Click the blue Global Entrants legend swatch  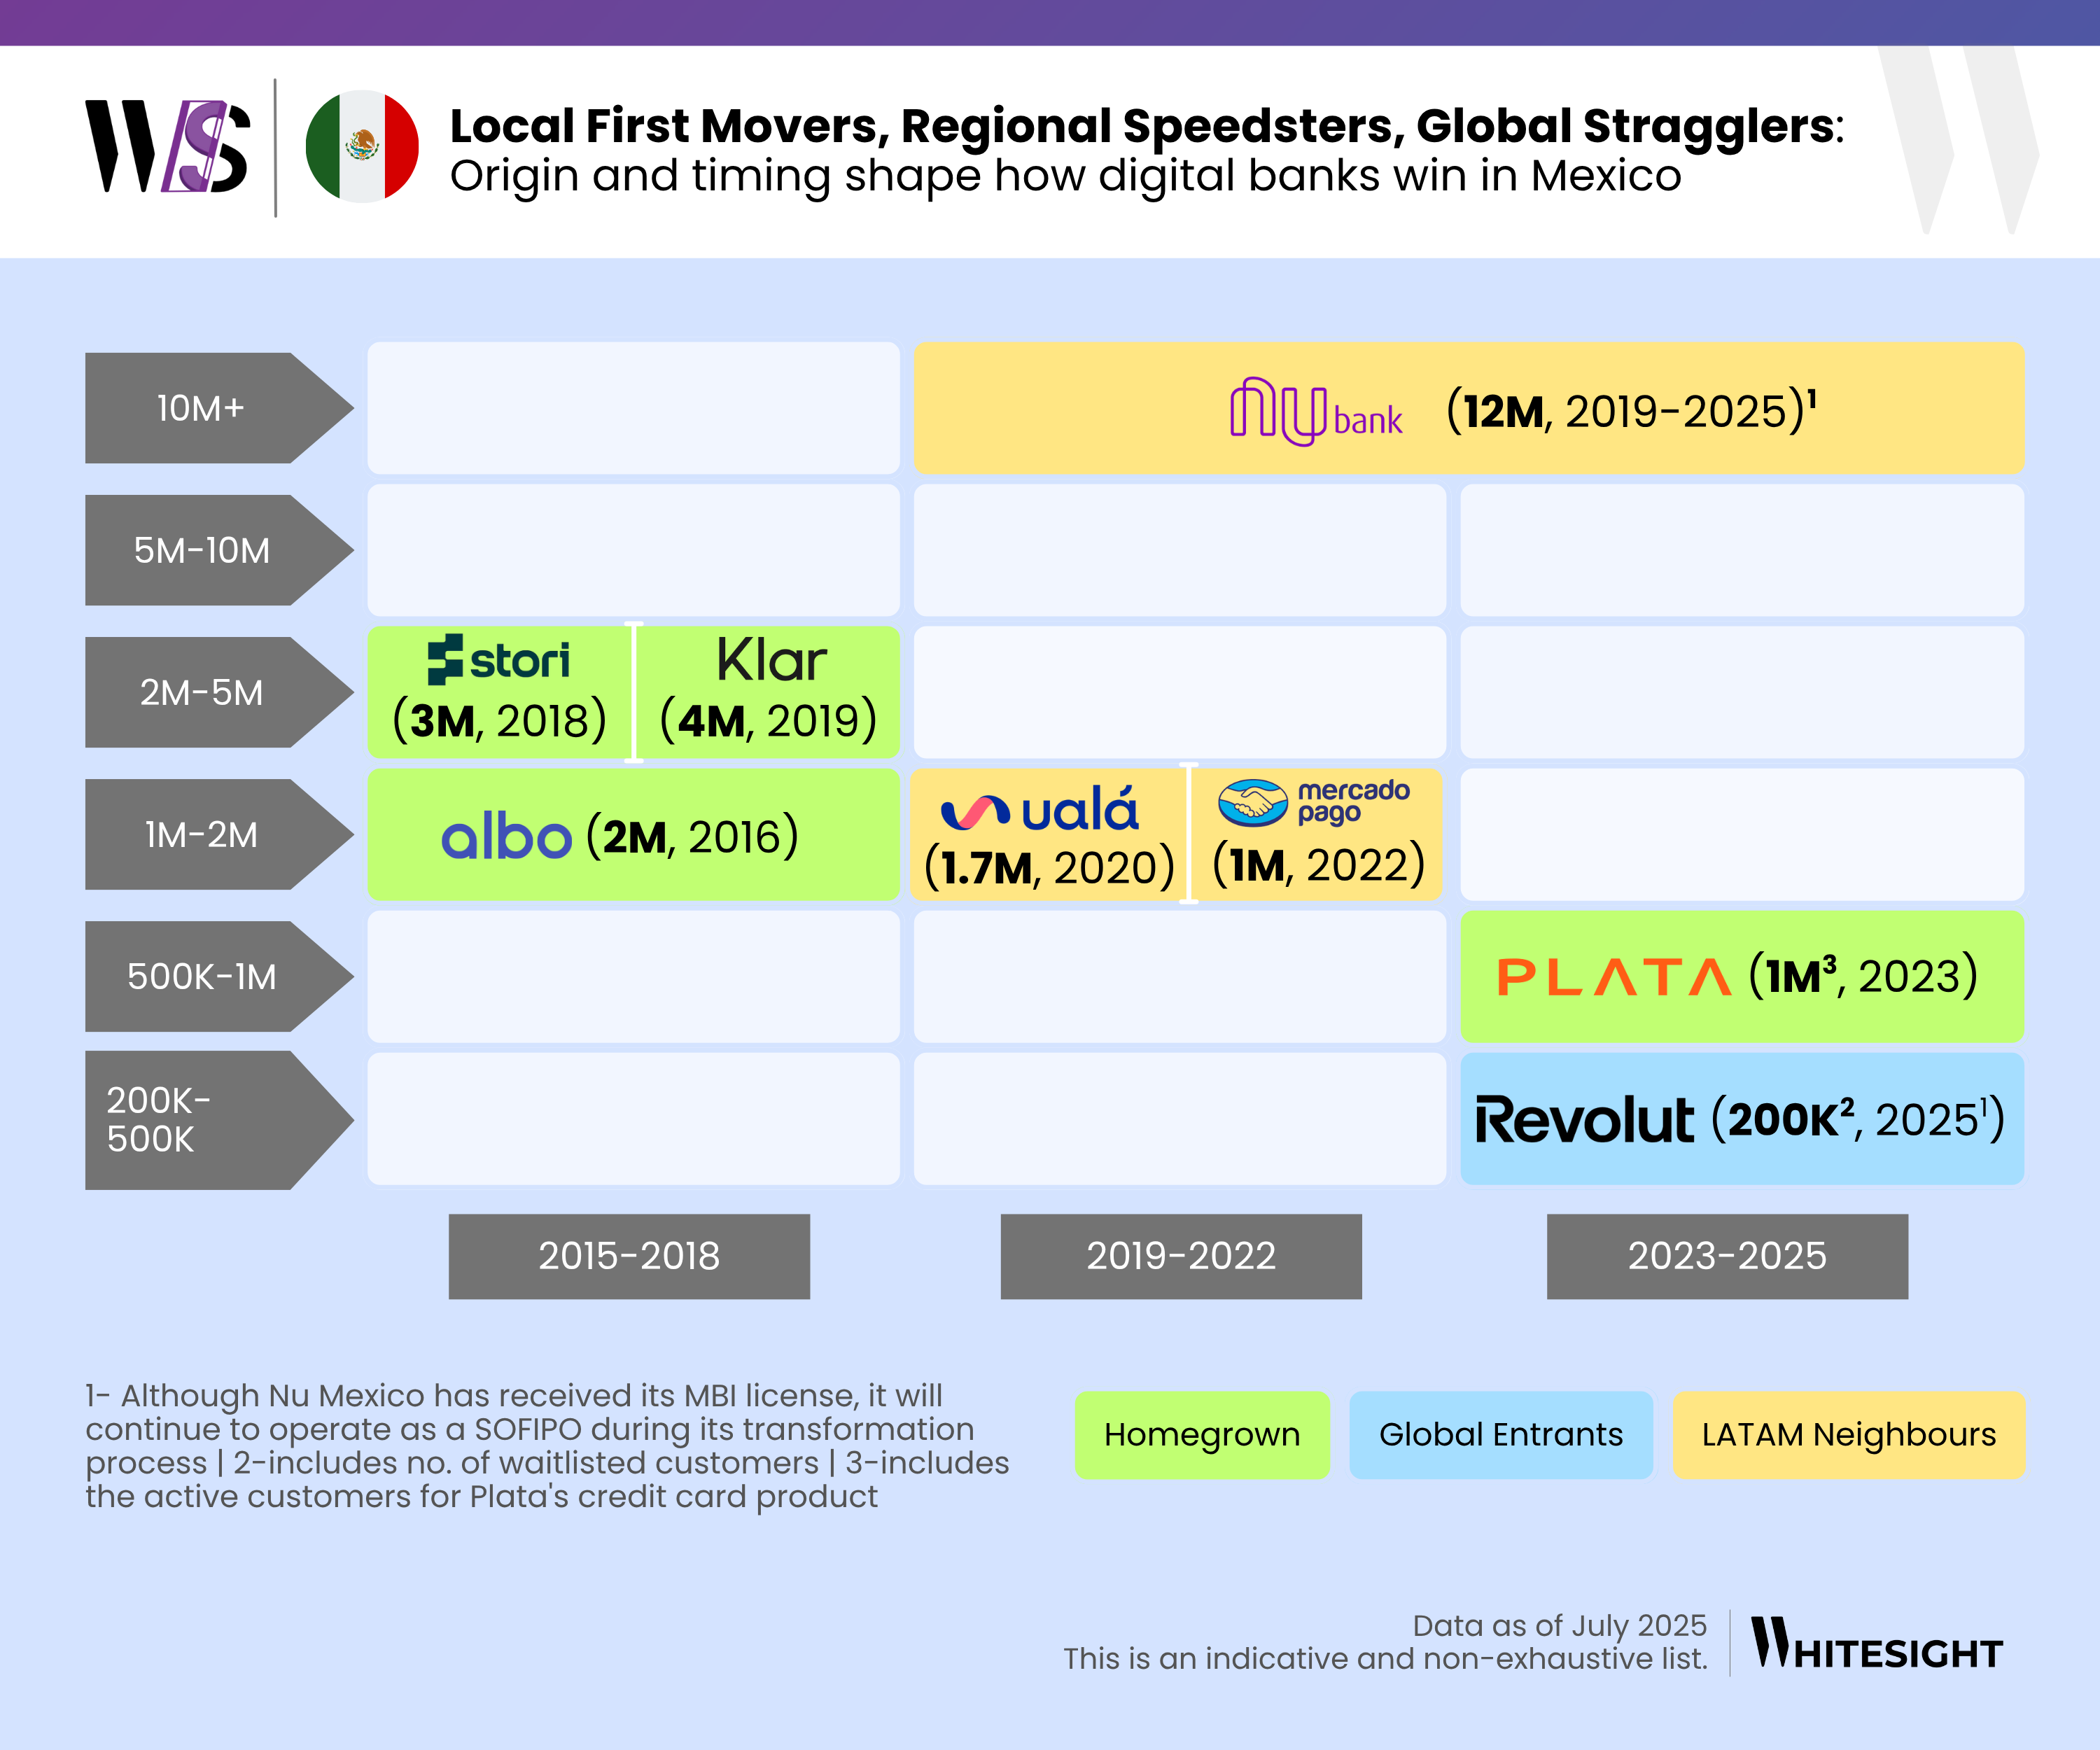coord(1500,1434)
